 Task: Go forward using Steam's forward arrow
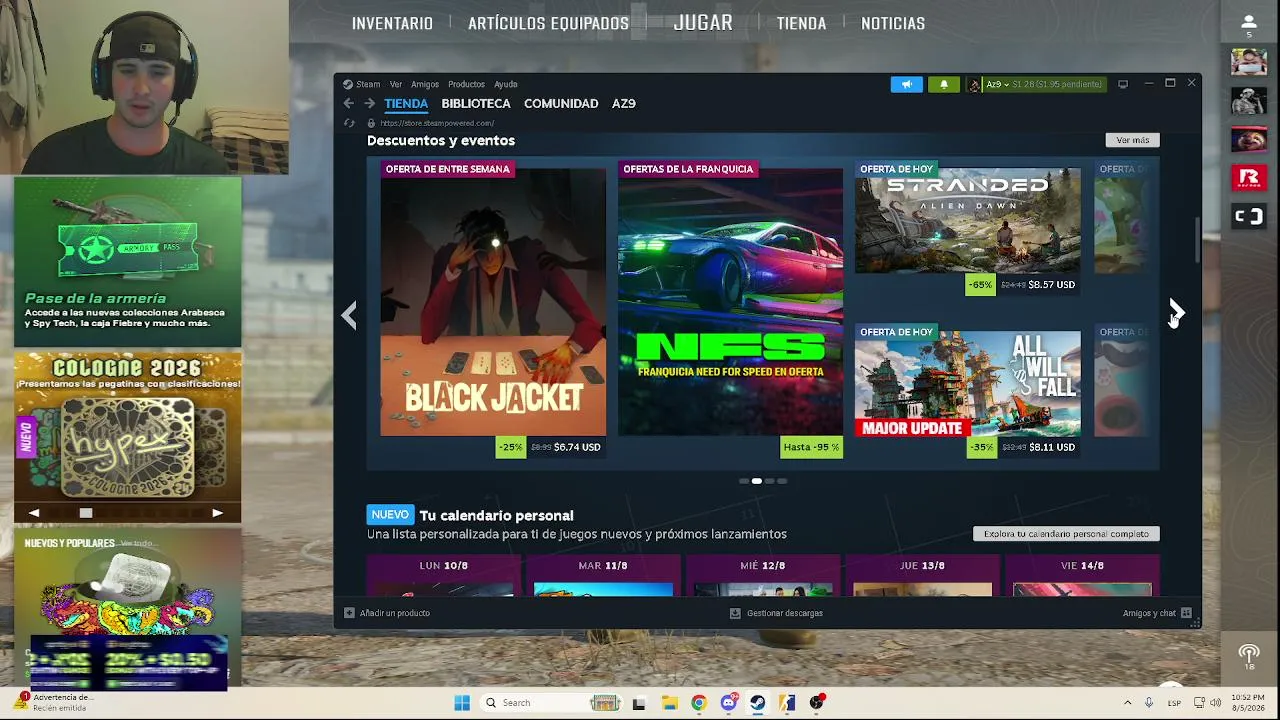[369, 103]
